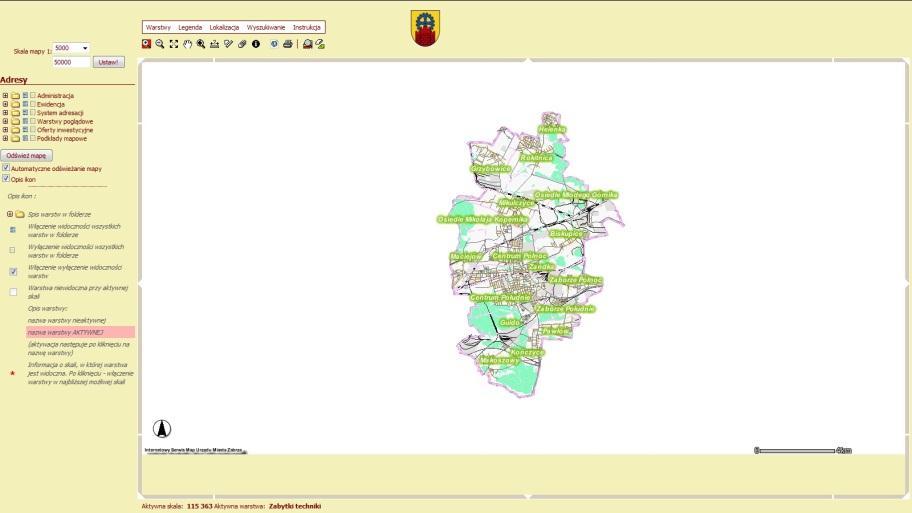Viewport: 912px width, 513px height.
Task: Expand the Oferty inwestycyjne tree node
Action: 5,130
